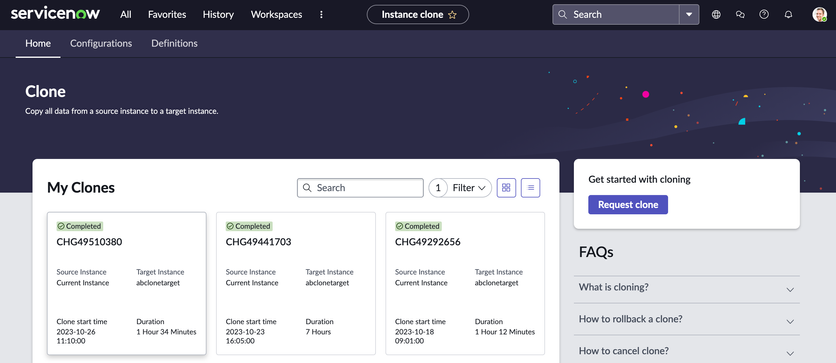Click the My Clones search field

[x=360, y=188]
